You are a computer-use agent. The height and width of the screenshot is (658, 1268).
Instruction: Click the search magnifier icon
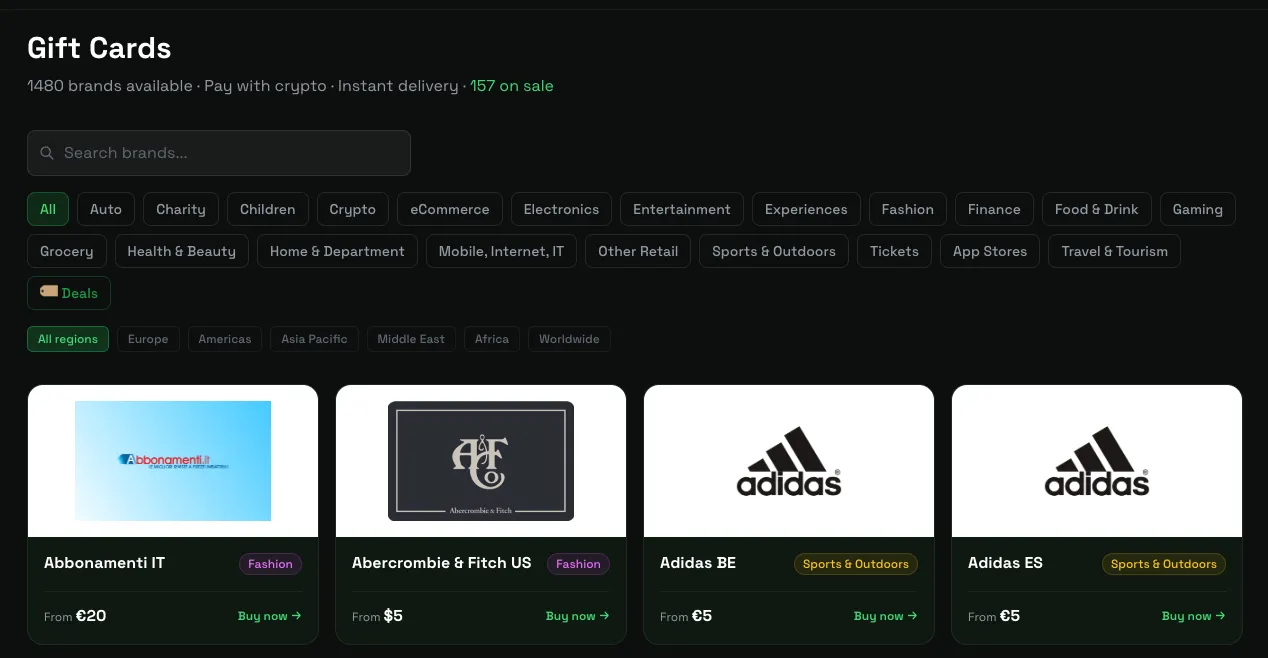coord(47,153)
